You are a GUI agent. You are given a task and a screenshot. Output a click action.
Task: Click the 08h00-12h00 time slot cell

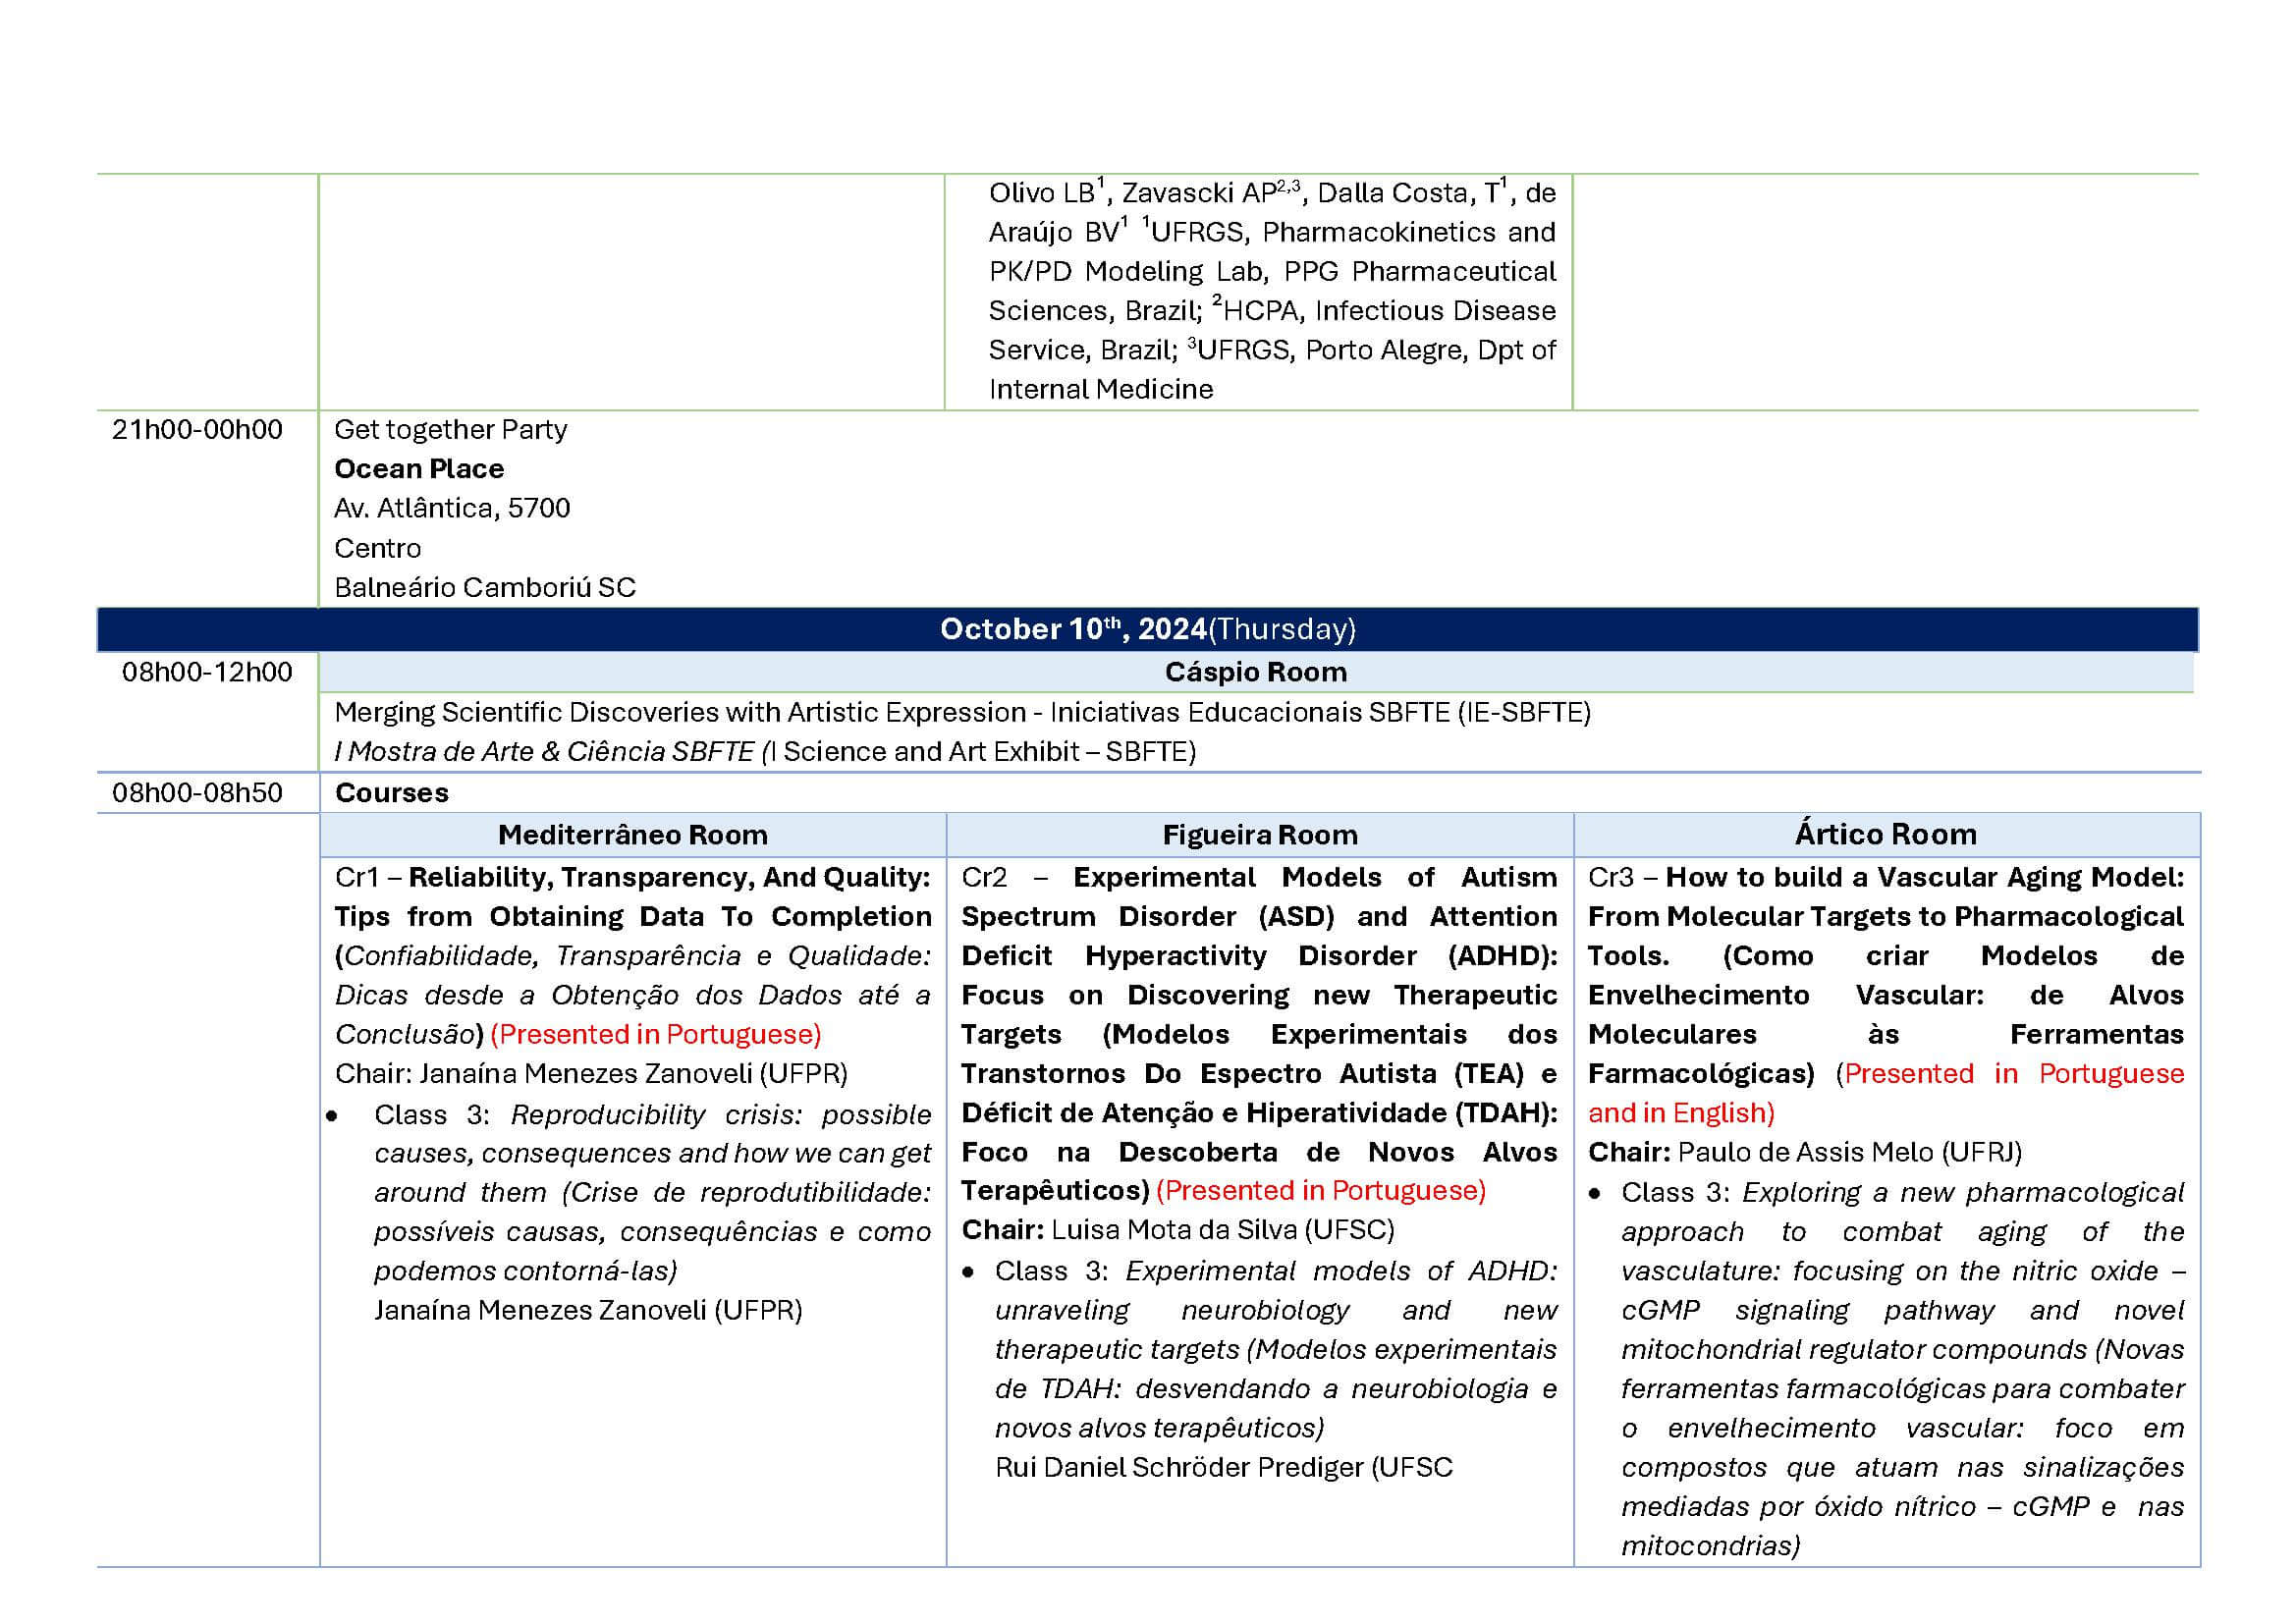(200, 673)
